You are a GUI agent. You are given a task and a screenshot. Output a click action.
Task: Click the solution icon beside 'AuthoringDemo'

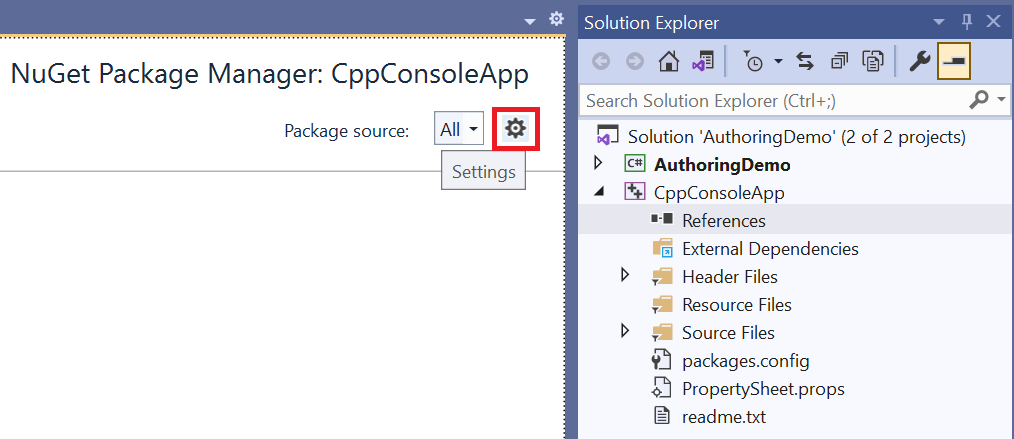[606, 136]
